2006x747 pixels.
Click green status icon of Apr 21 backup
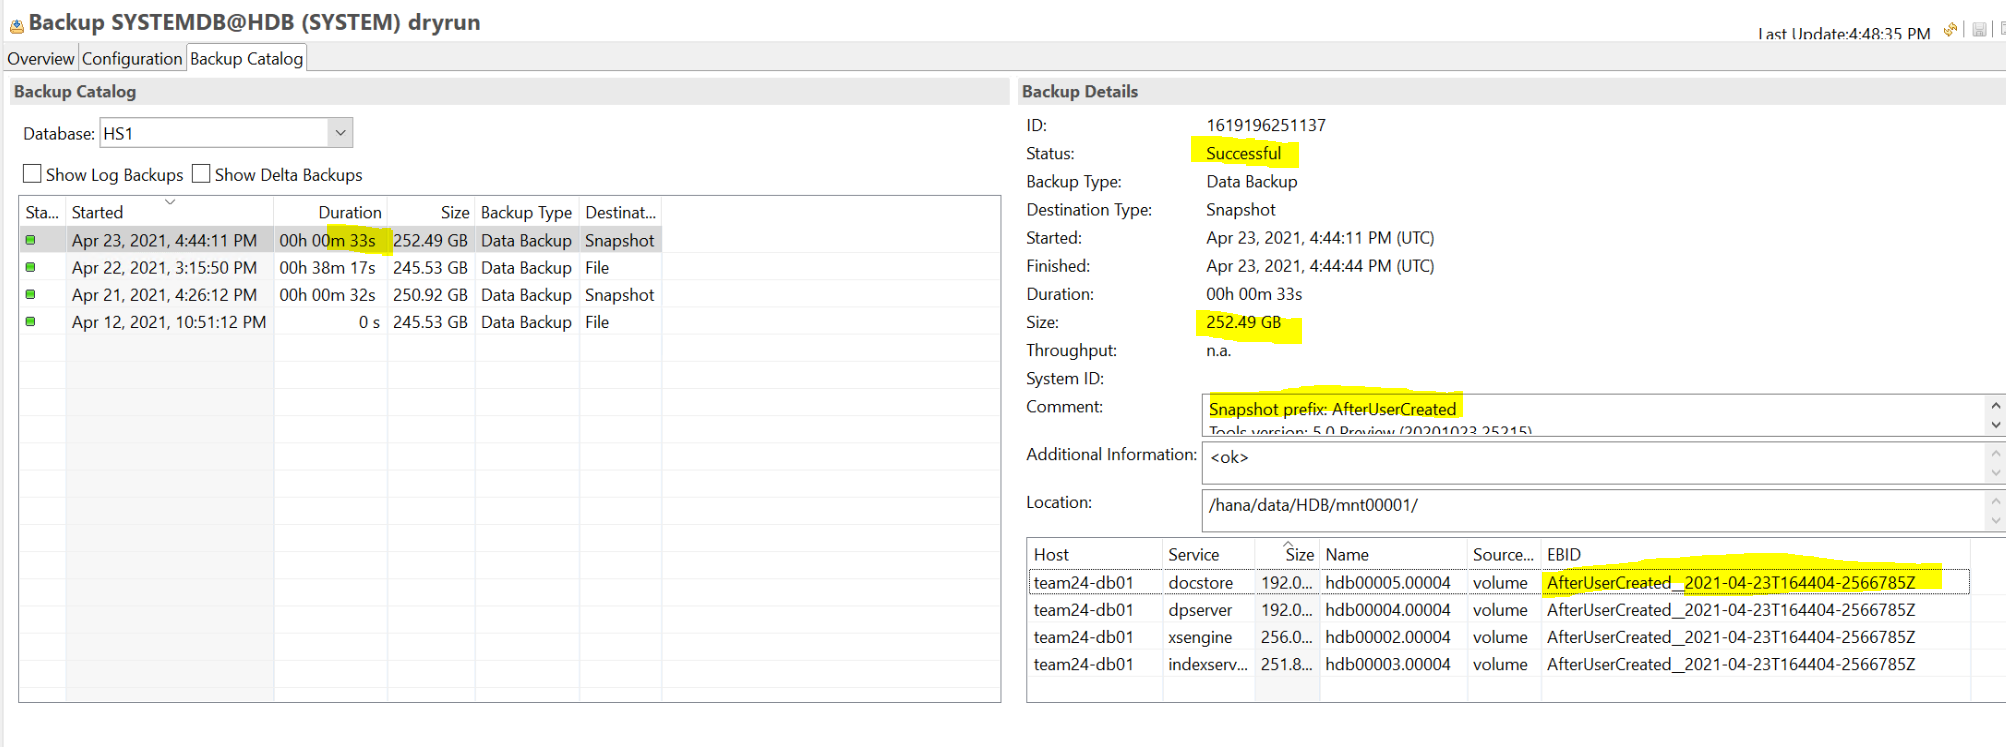point(30,294)
